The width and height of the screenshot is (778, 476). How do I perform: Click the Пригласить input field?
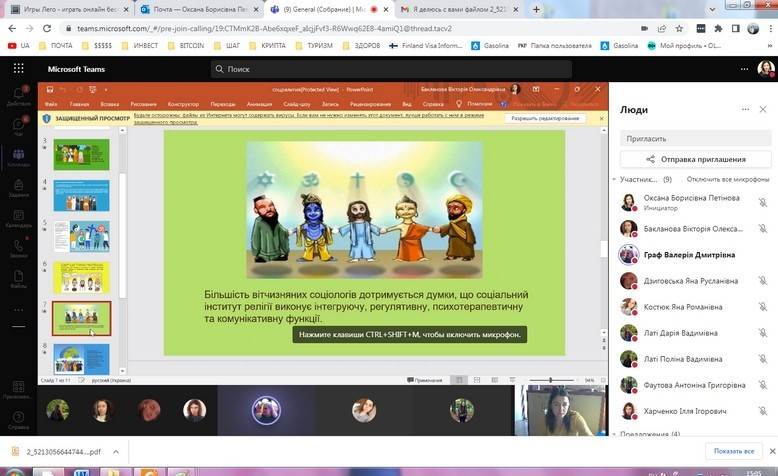(x=696, y=138)
